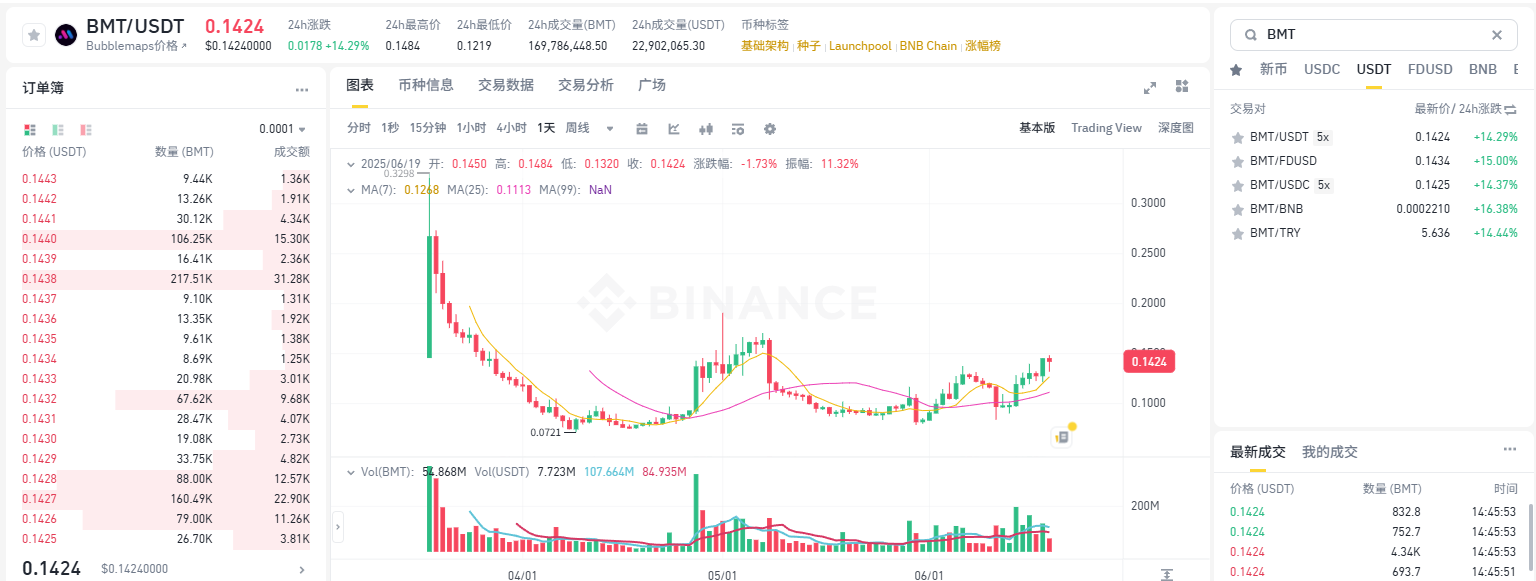Clear the BMT search field
The width and height of the screenshot is (1536, 581).
point(1497,35)
